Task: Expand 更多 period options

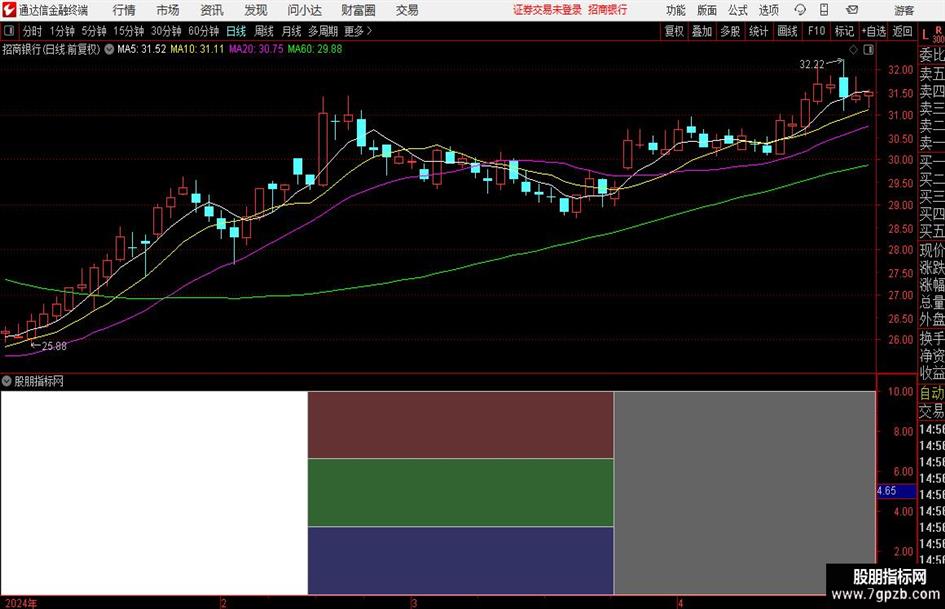Action: point(358,31)
